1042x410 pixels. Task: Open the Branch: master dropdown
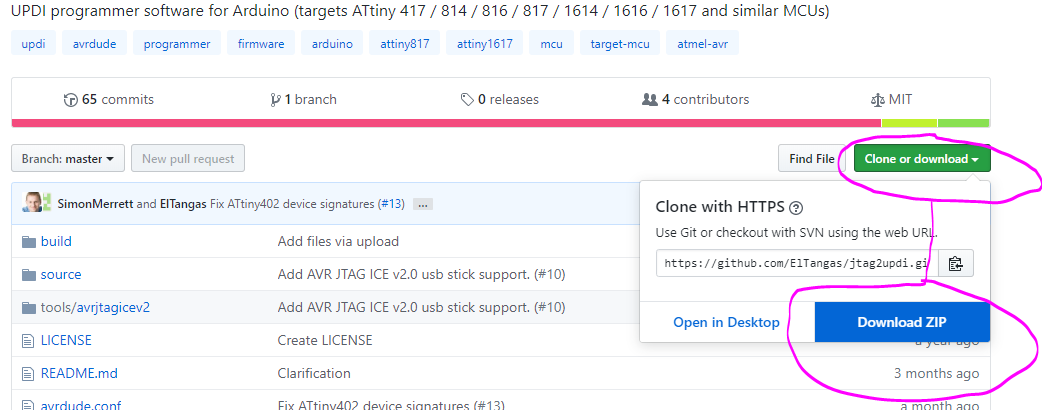[68, 158]
